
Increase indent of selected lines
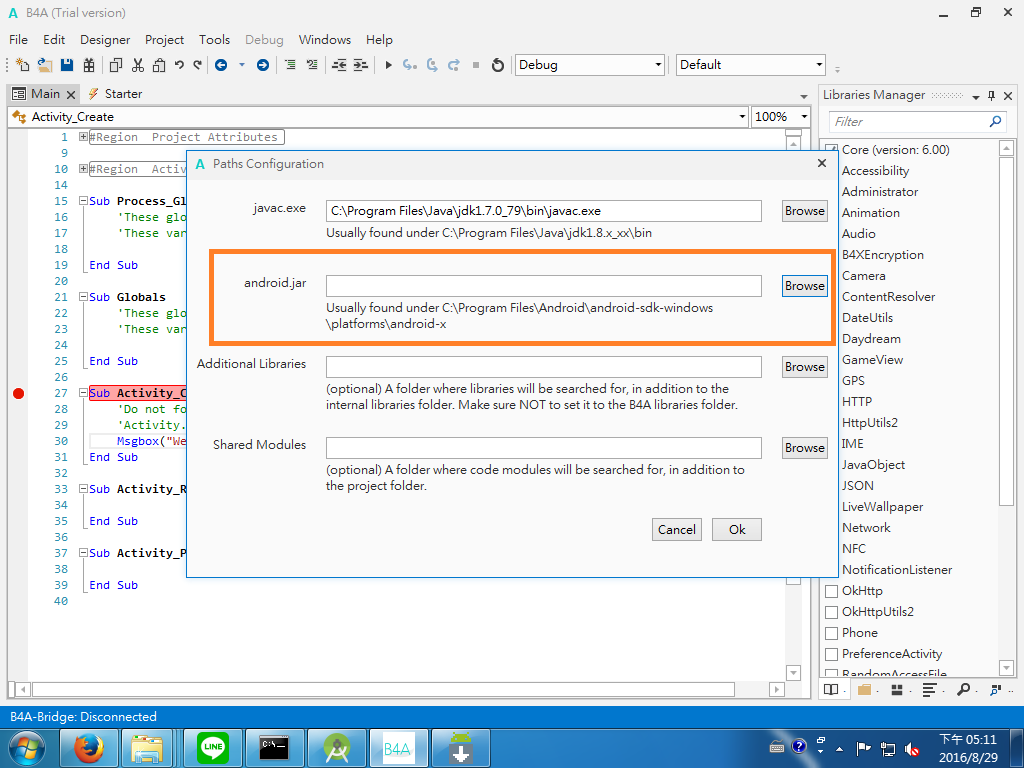pyautogui.click(x=360, y=65)
